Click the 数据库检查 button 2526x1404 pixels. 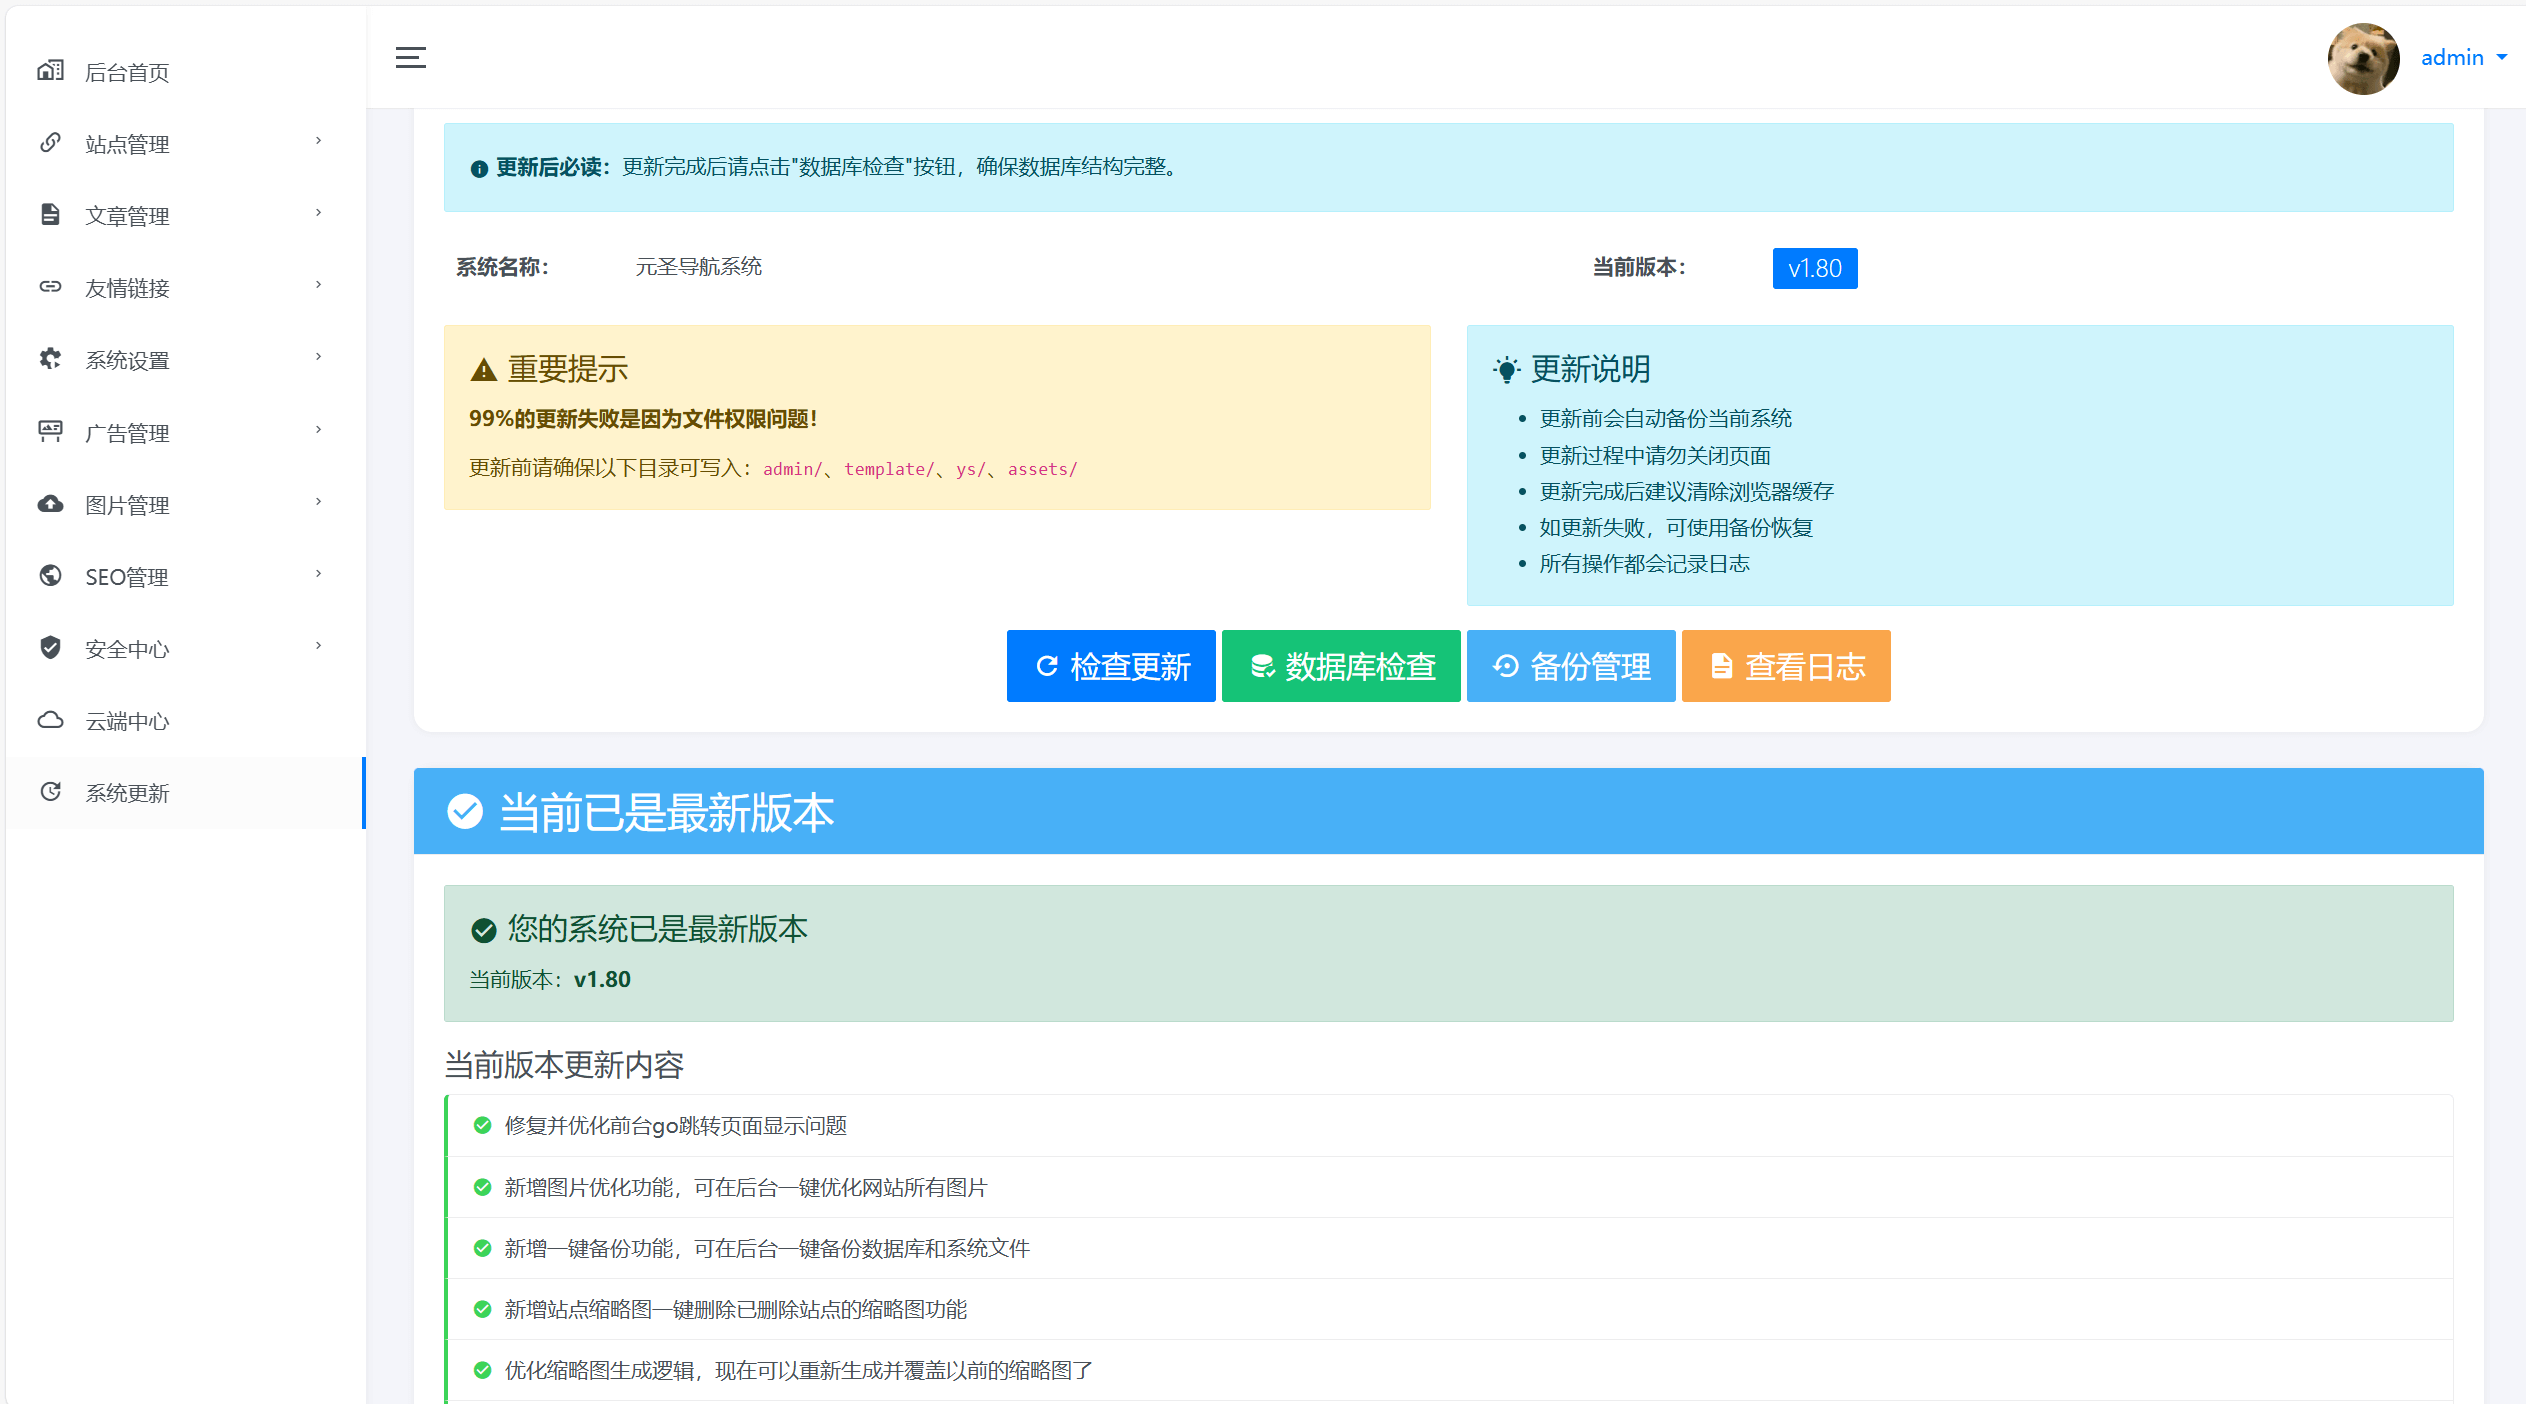pos(1340,666)
